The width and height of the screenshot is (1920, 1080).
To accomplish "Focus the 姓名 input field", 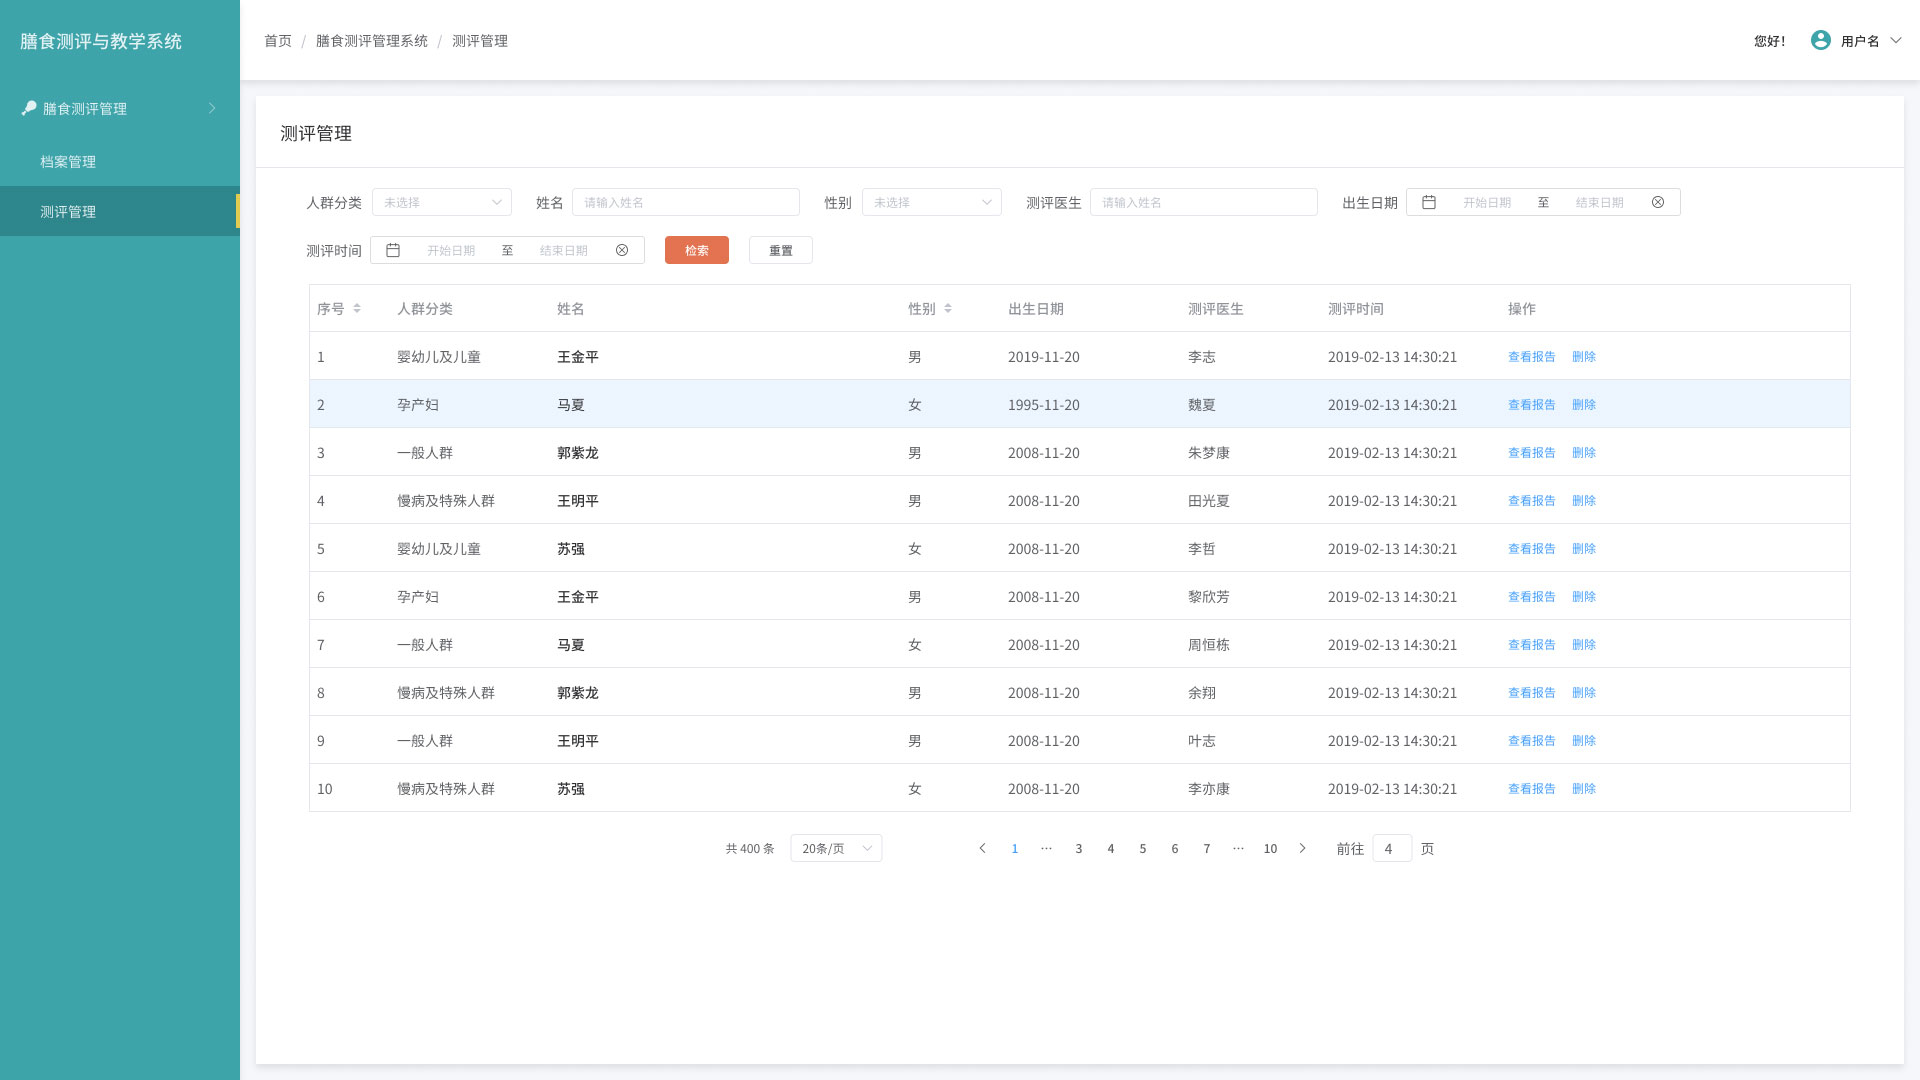I will click(x=686, y=202).
